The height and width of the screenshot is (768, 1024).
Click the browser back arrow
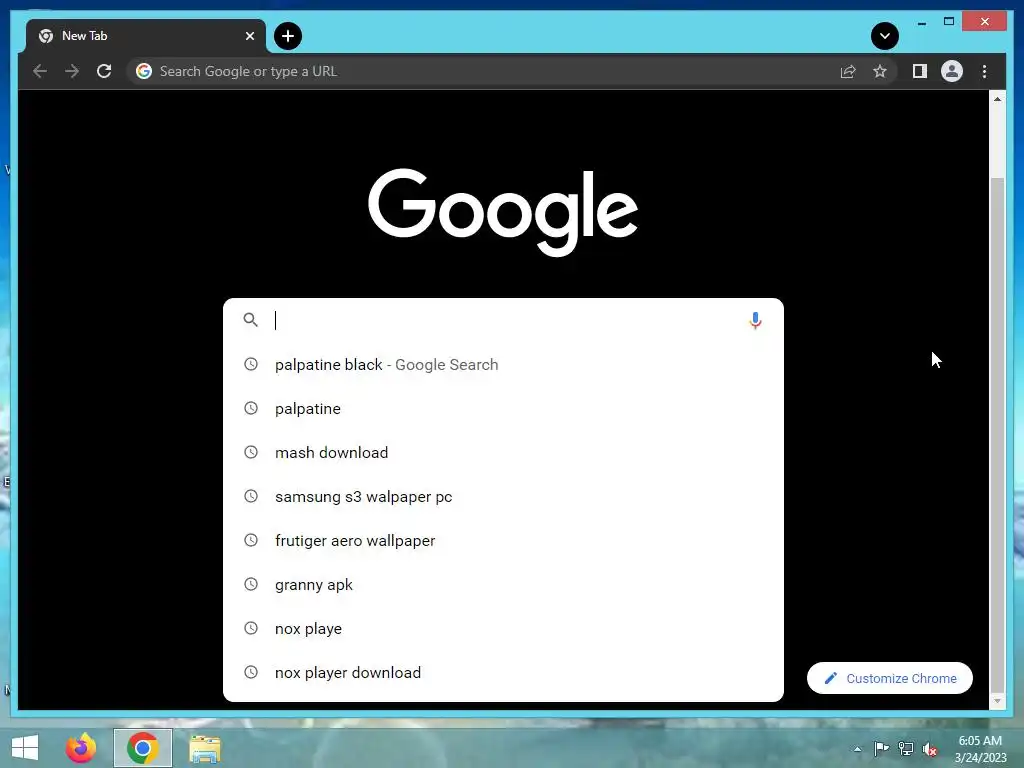pyautogui.click(x=40, y=71)
